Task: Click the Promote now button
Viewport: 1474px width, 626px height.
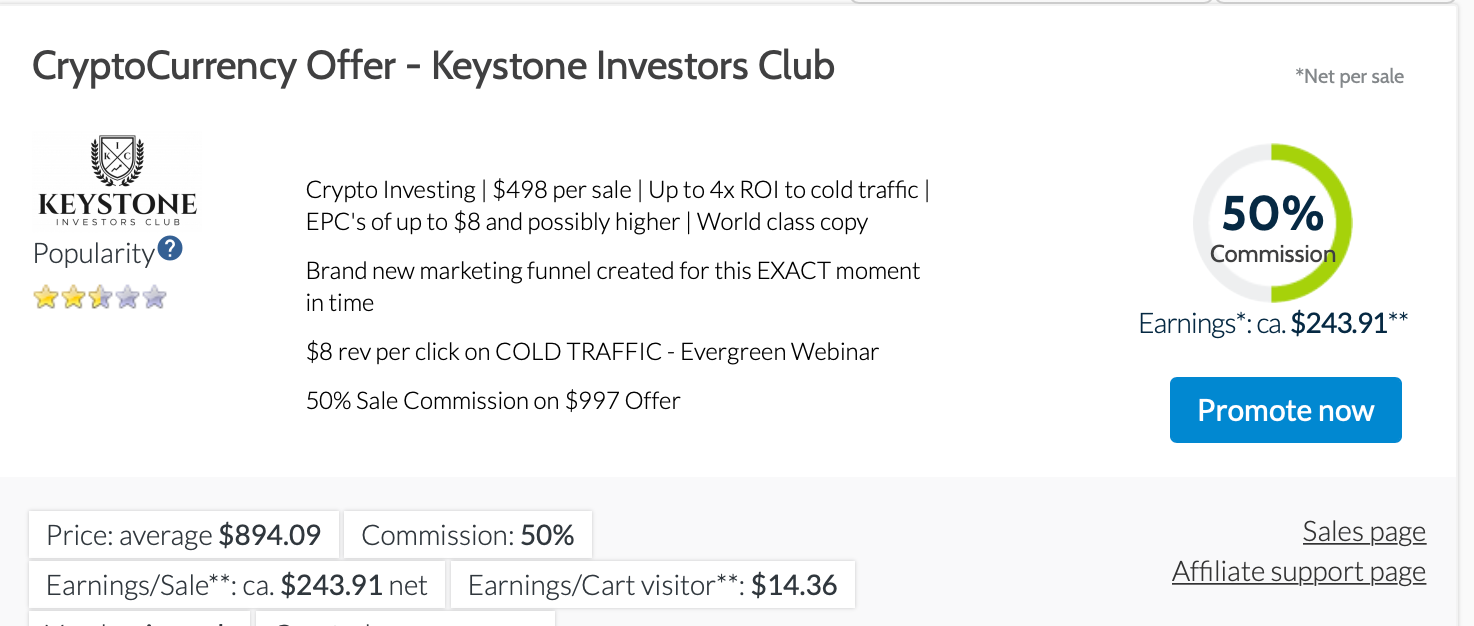Action: click(x=1285, y=410)
